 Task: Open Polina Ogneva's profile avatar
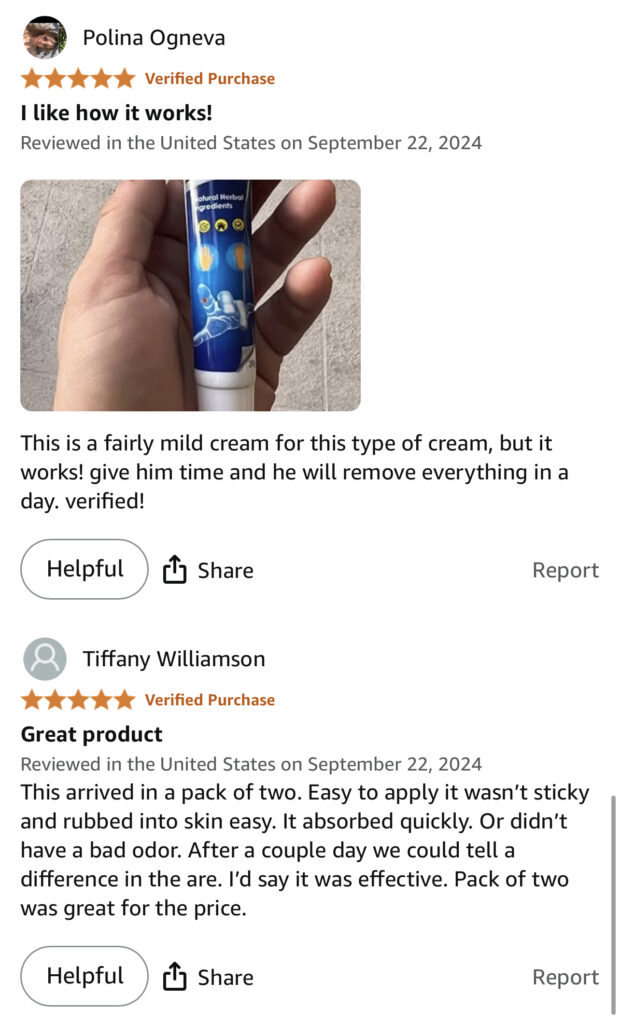click(x=44, y=37)
